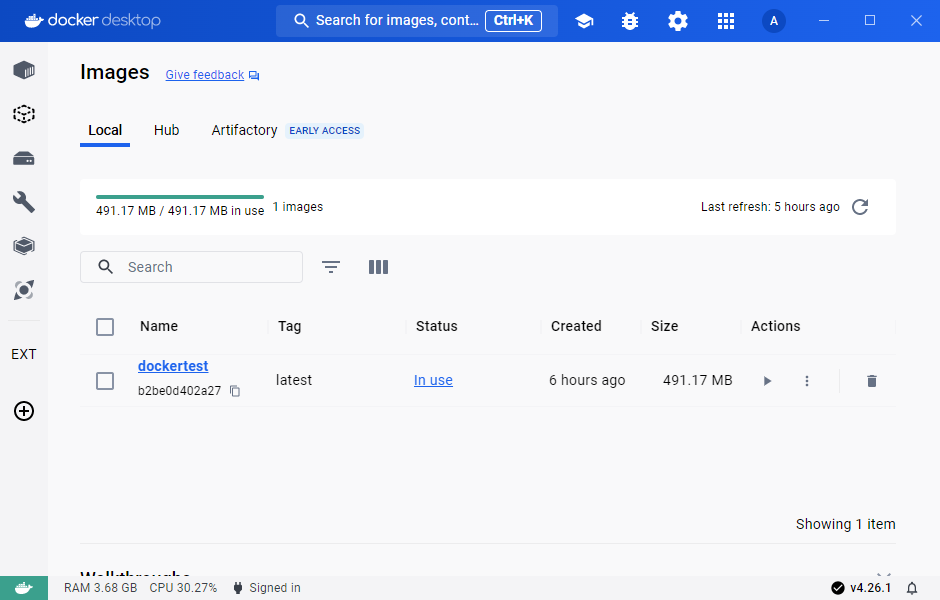The image size is (940, 600).
Task: Open the Containers view in sidebar
Action: click(24, 70)
